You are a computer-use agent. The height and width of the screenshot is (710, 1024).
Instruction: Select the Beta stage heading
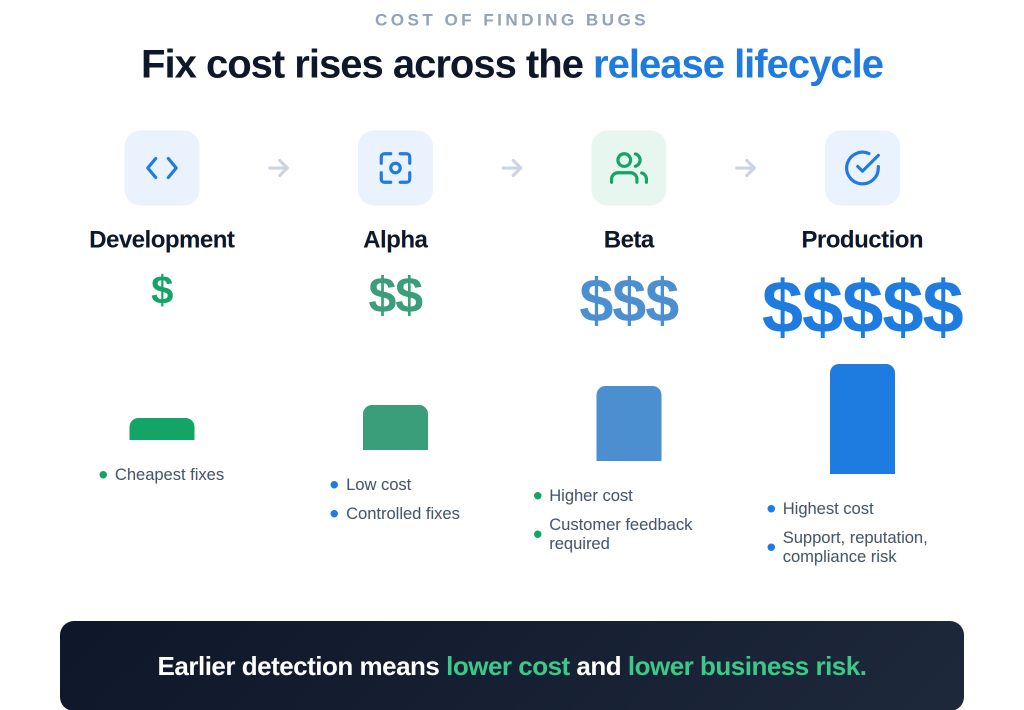click(x=629, y=240)
